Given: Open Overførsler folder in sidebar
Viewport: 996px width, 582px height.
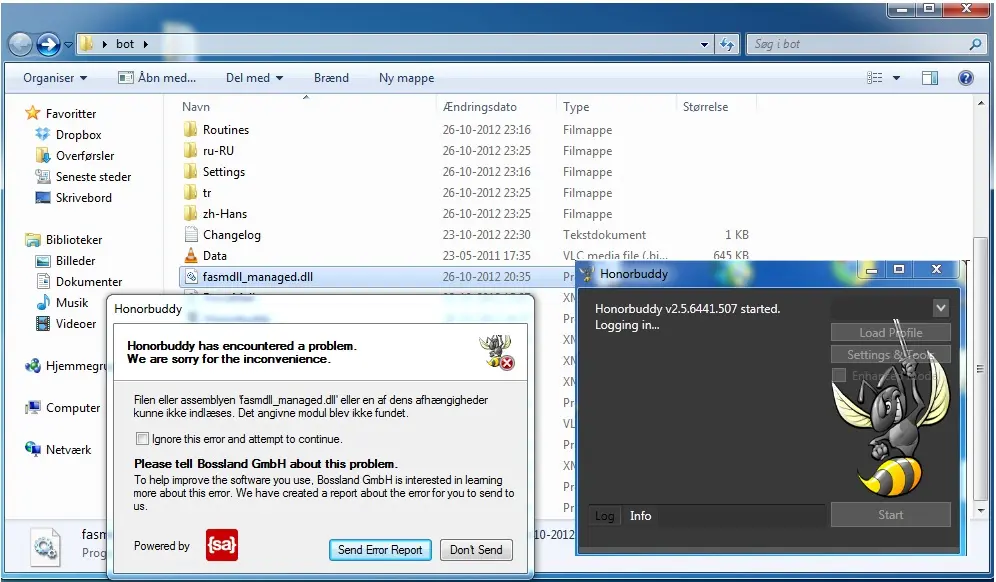Looking at the screenshot, I should pos(75,156).
